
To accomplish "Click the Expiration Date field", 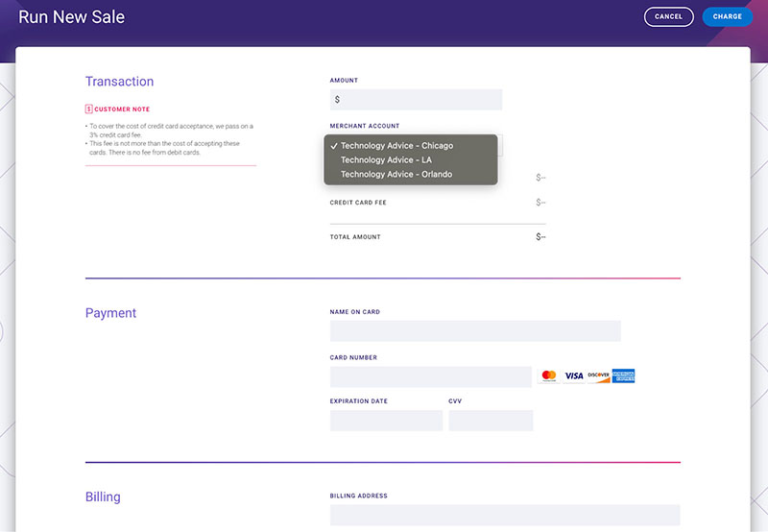I will pos(386,420).
